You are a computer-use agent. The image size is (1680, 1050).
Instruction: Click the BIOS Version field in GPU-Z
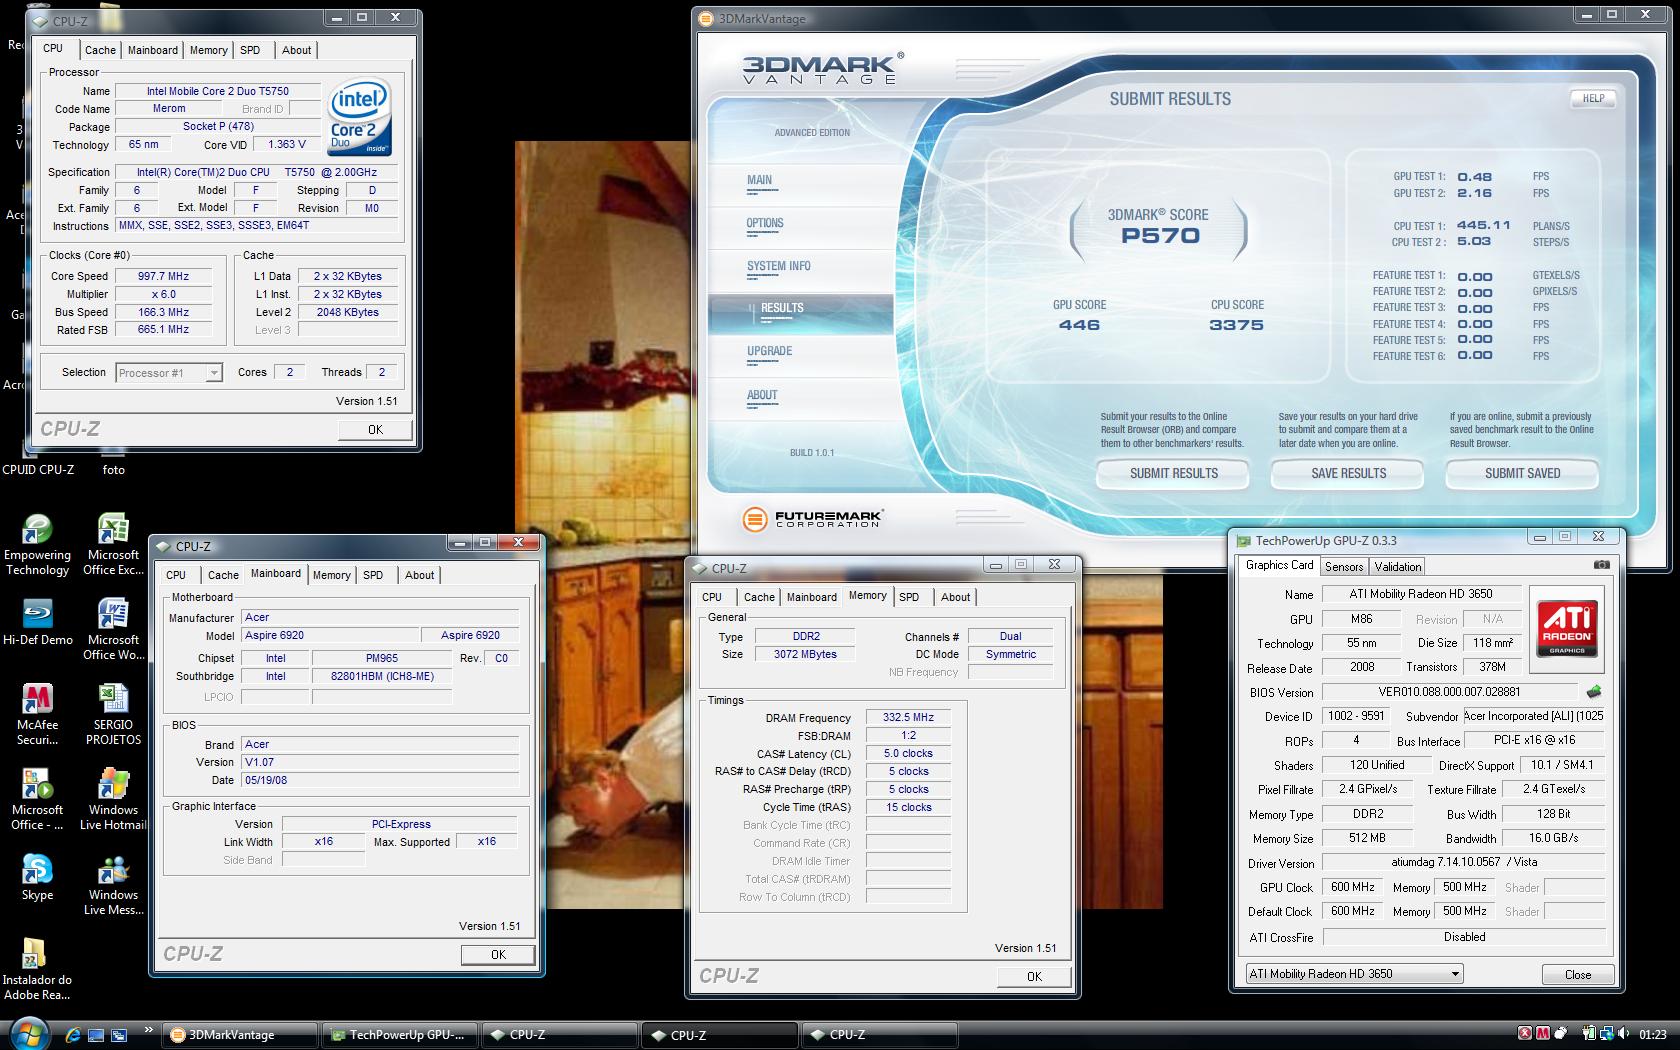(1450, 692)
